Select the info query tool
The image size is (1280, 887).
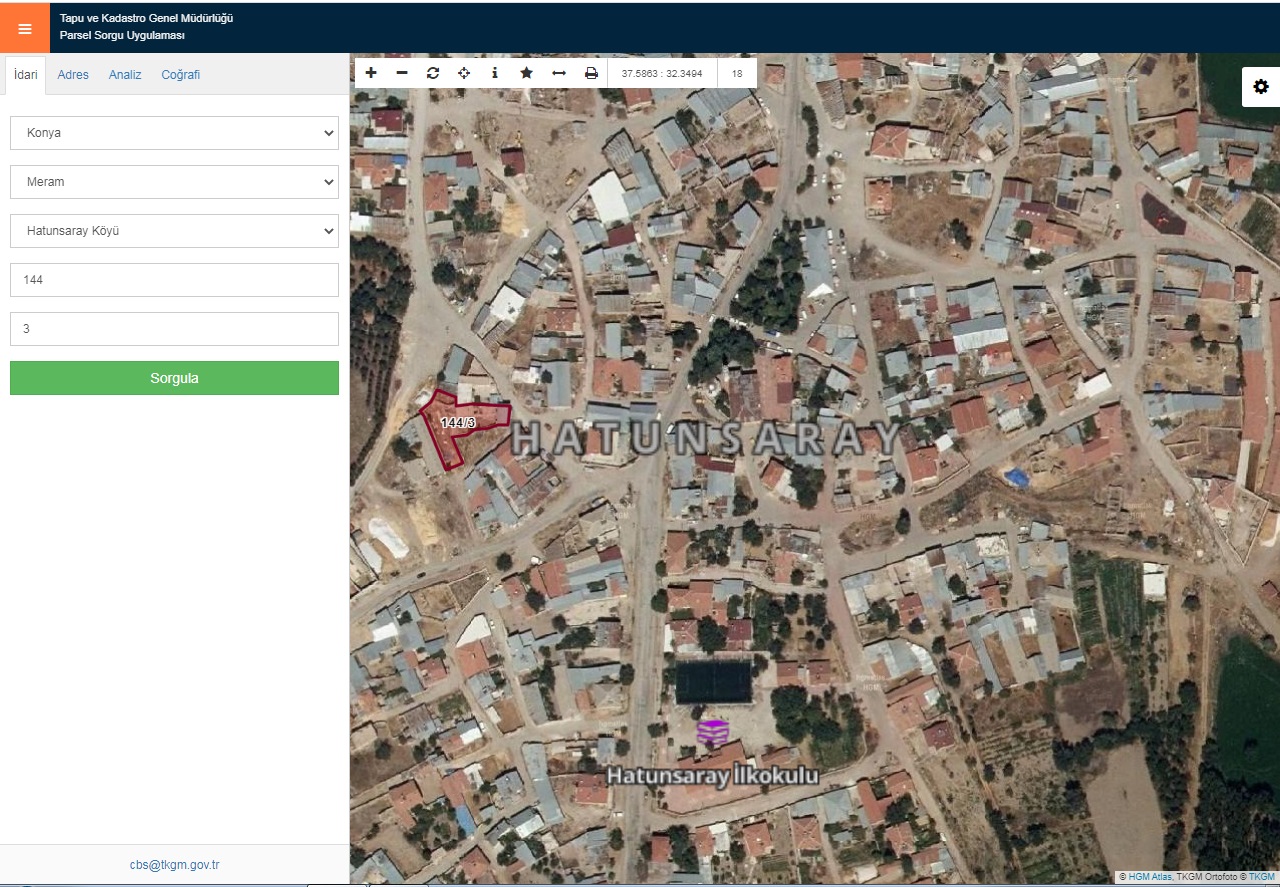point(495,73)
